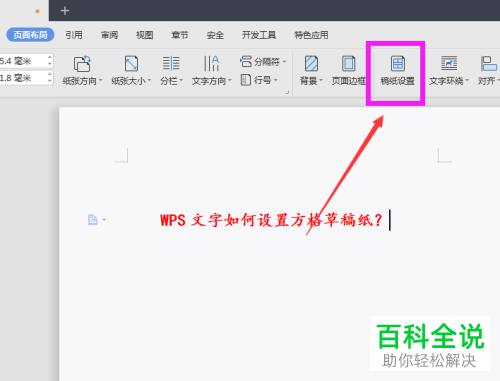
Task: Expand the 纸张方向 dropdown arrow
Action: point(100,81)
